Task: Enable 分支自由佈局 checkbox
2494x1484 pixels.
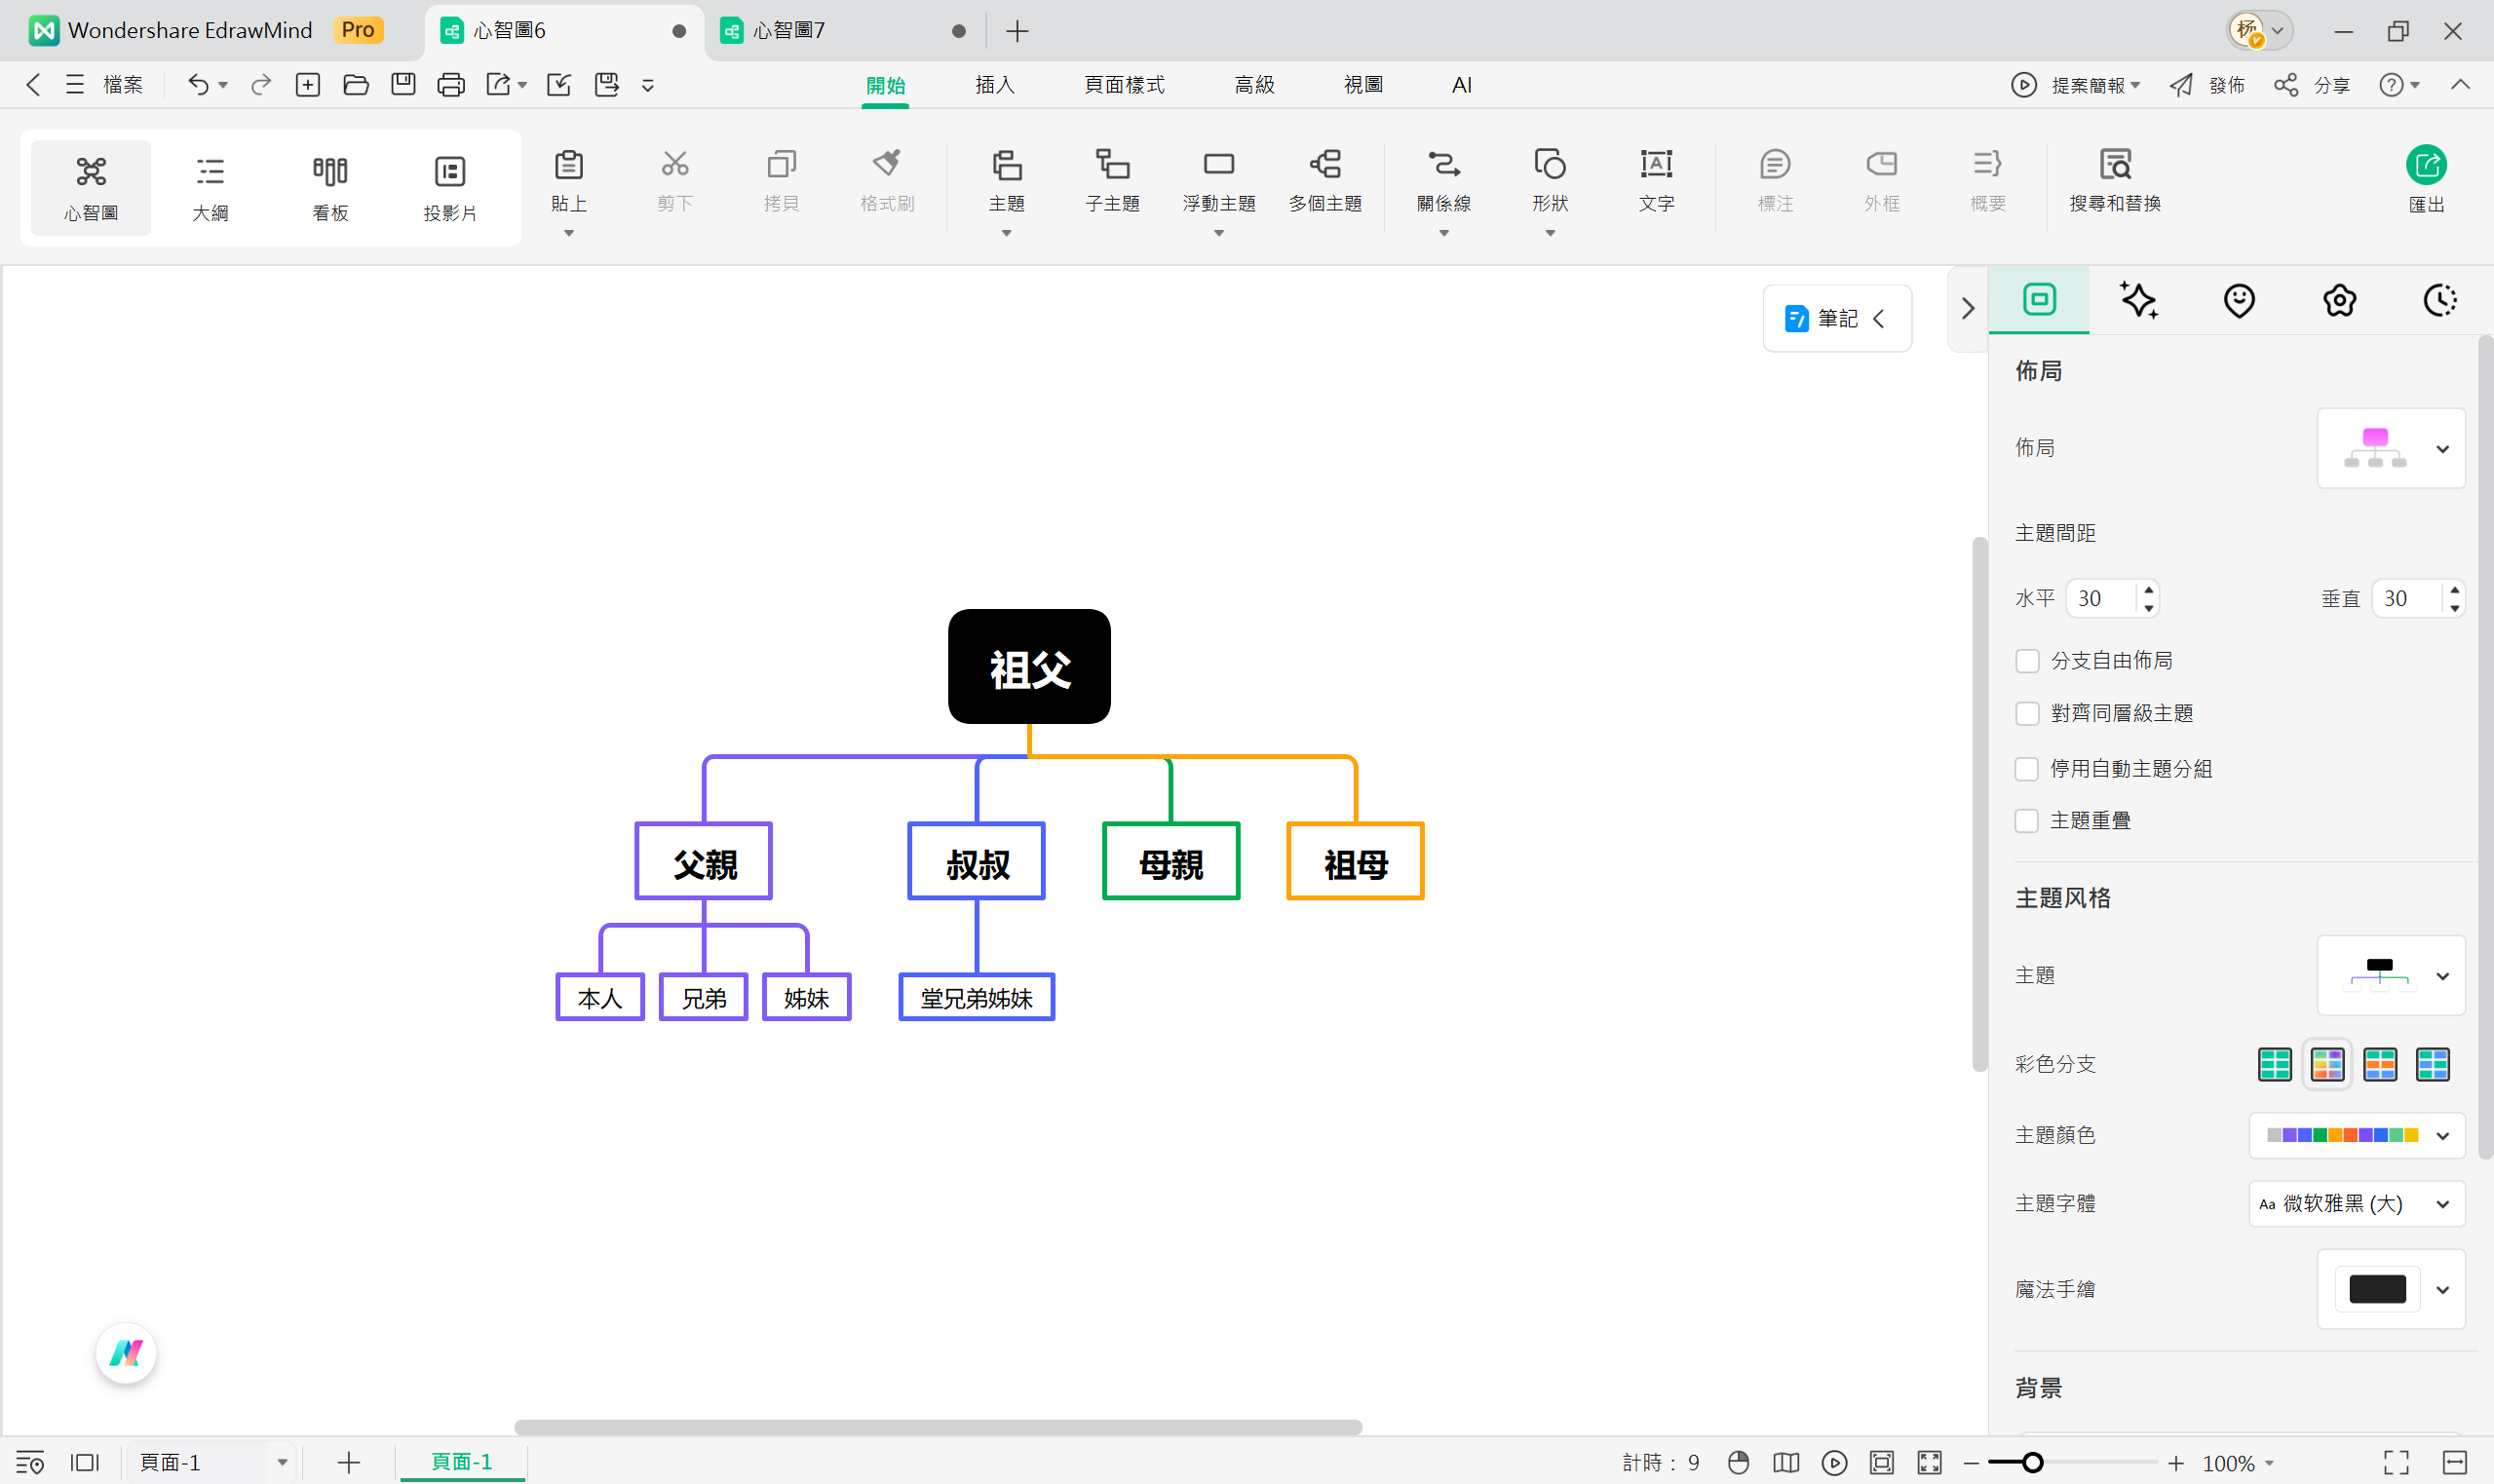Action: (x=2027, y=661)
